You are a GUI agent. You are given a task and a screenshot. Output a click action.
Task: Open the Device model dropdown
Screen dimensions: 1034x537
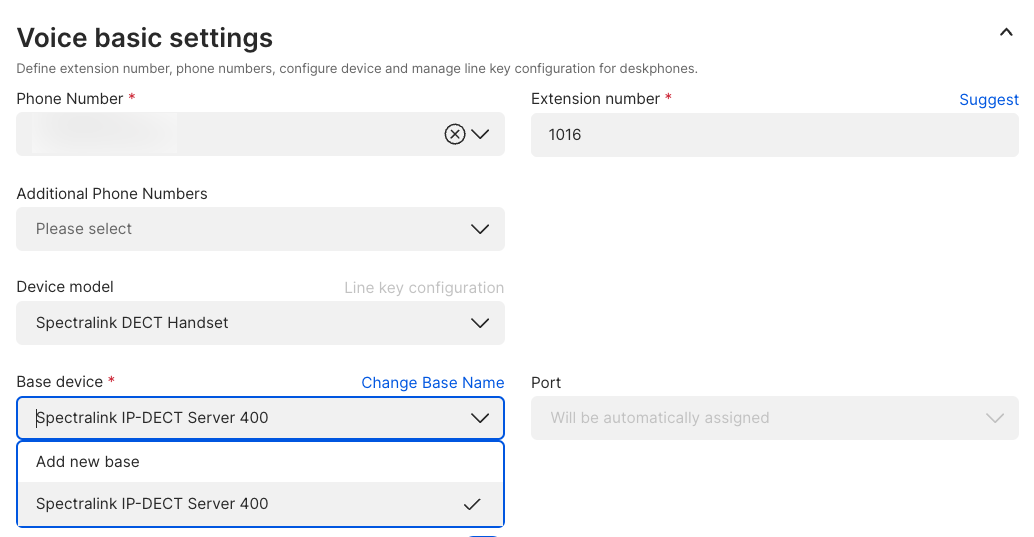click(260, 323)
